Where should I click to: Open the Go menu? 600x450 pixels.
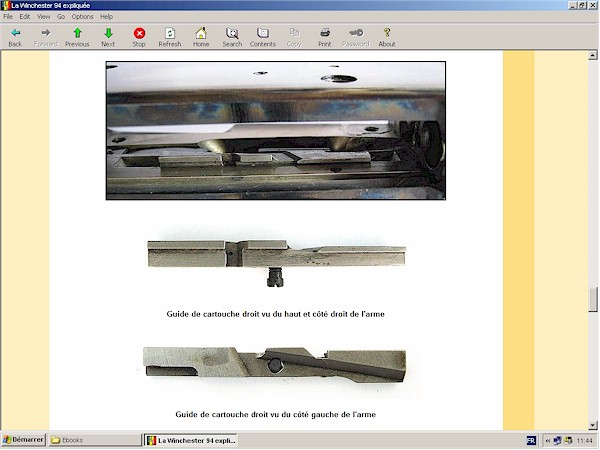pyautogui.click(x=61, y=17)
